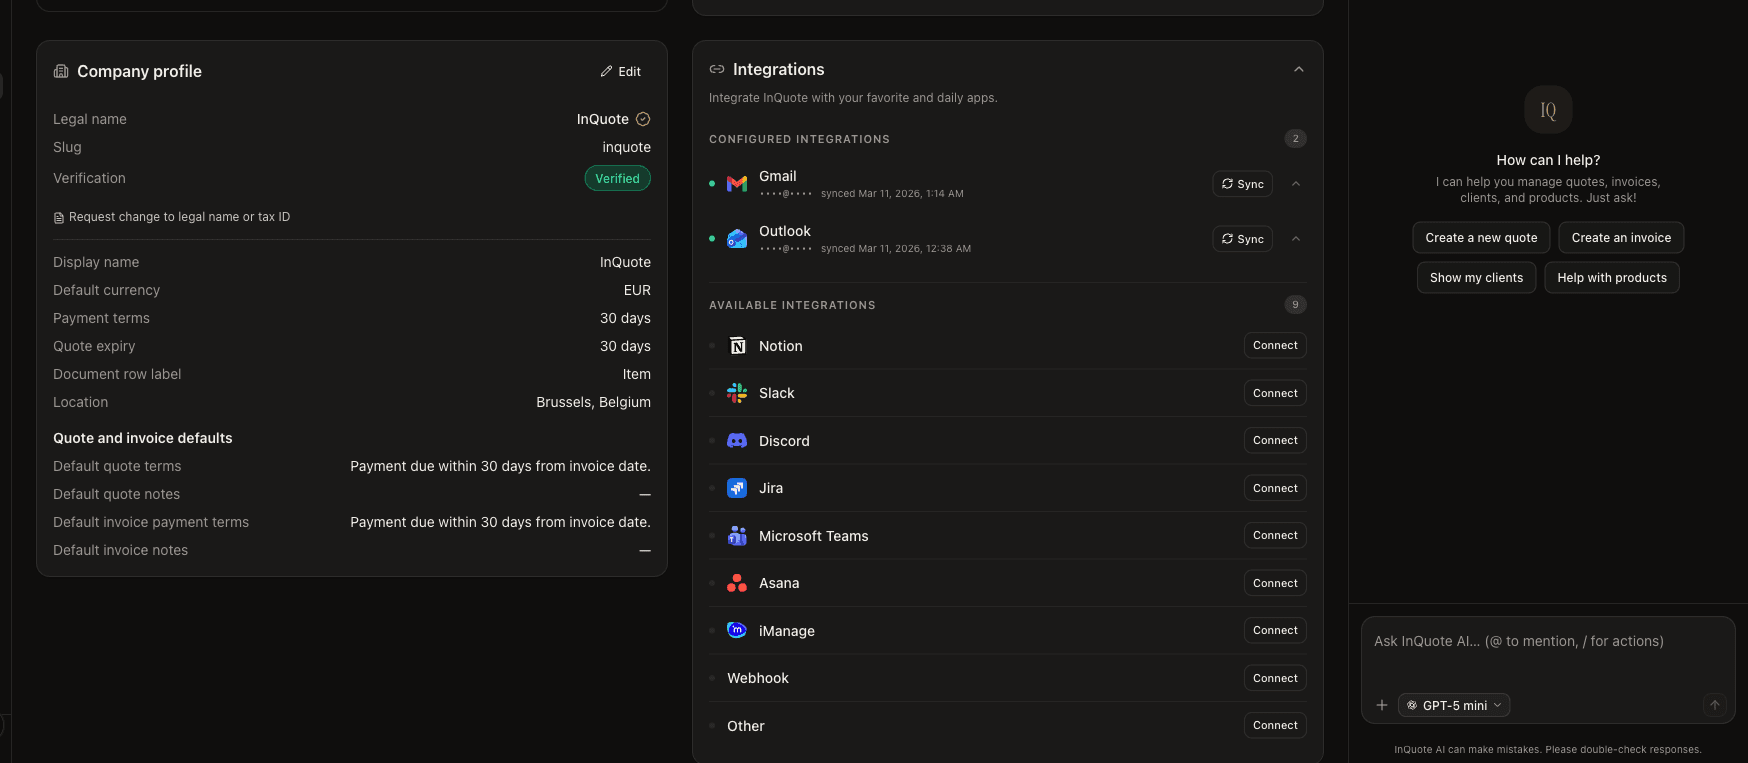This screenshot has width=1748, height=763.
Task: Connect the Asana integration
Action: [x=1275, y=583]
